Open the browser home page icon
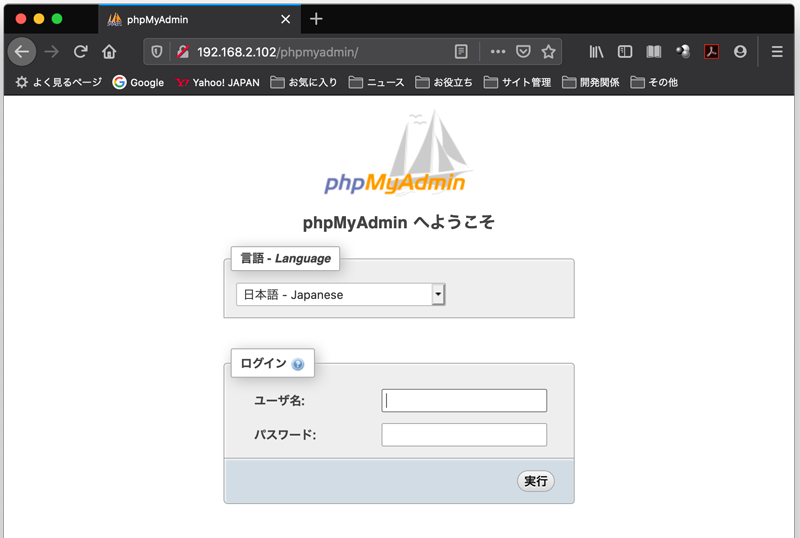The image size is (800, 538). 109,52
